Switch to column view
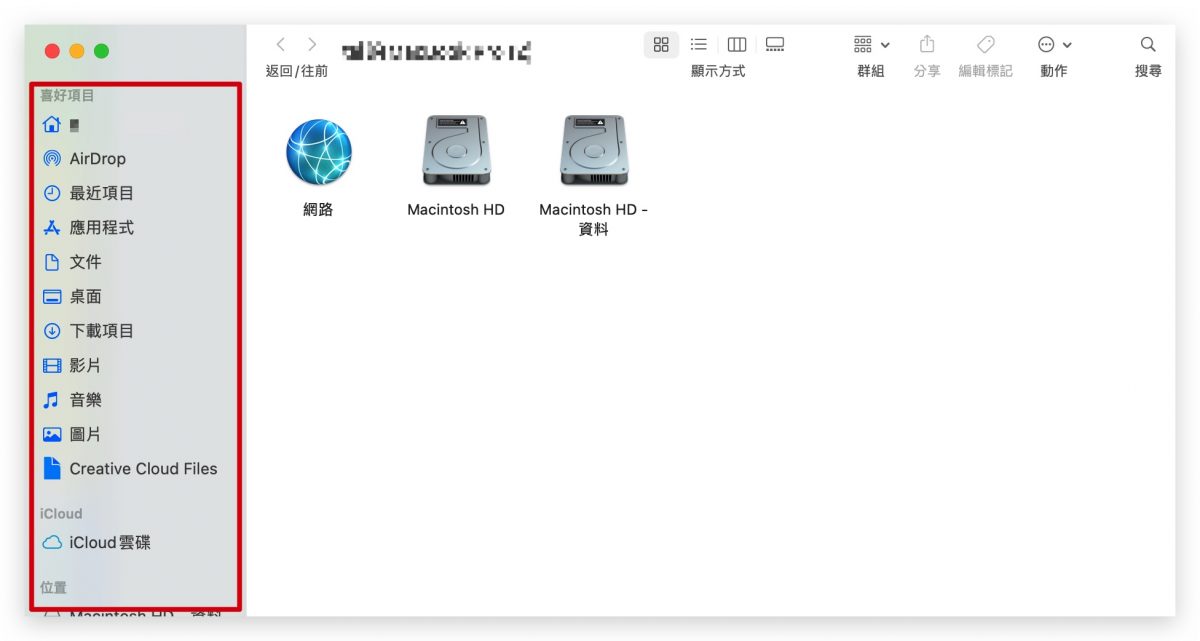The height and width of the screenshot is (641, 1200). click(737, 45)
